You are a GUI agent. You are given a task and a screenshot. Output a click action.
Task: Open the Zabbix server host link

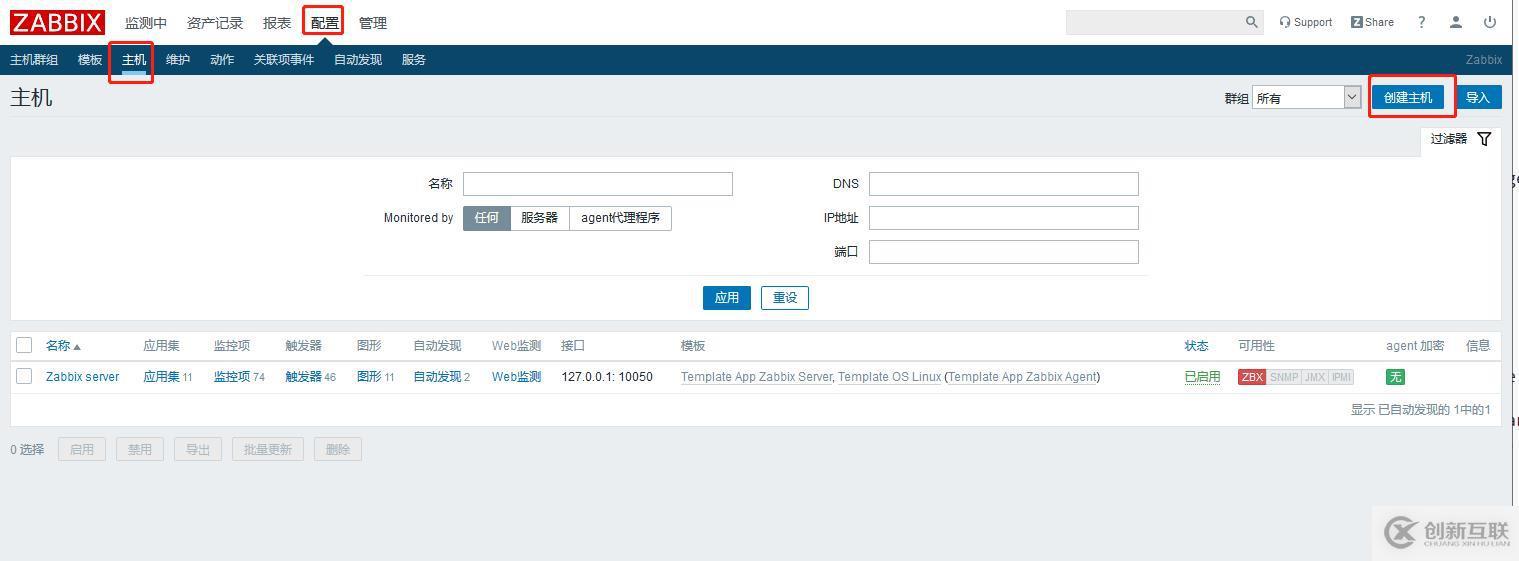[82, 377]
